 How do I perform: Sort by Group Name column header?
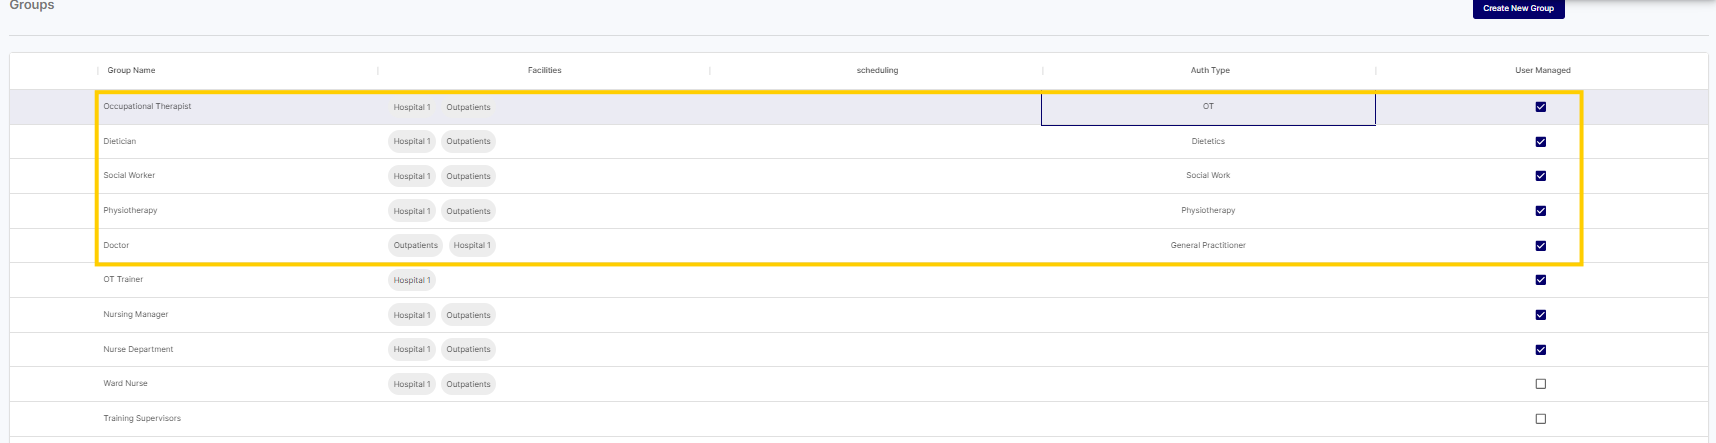(132, 71)
